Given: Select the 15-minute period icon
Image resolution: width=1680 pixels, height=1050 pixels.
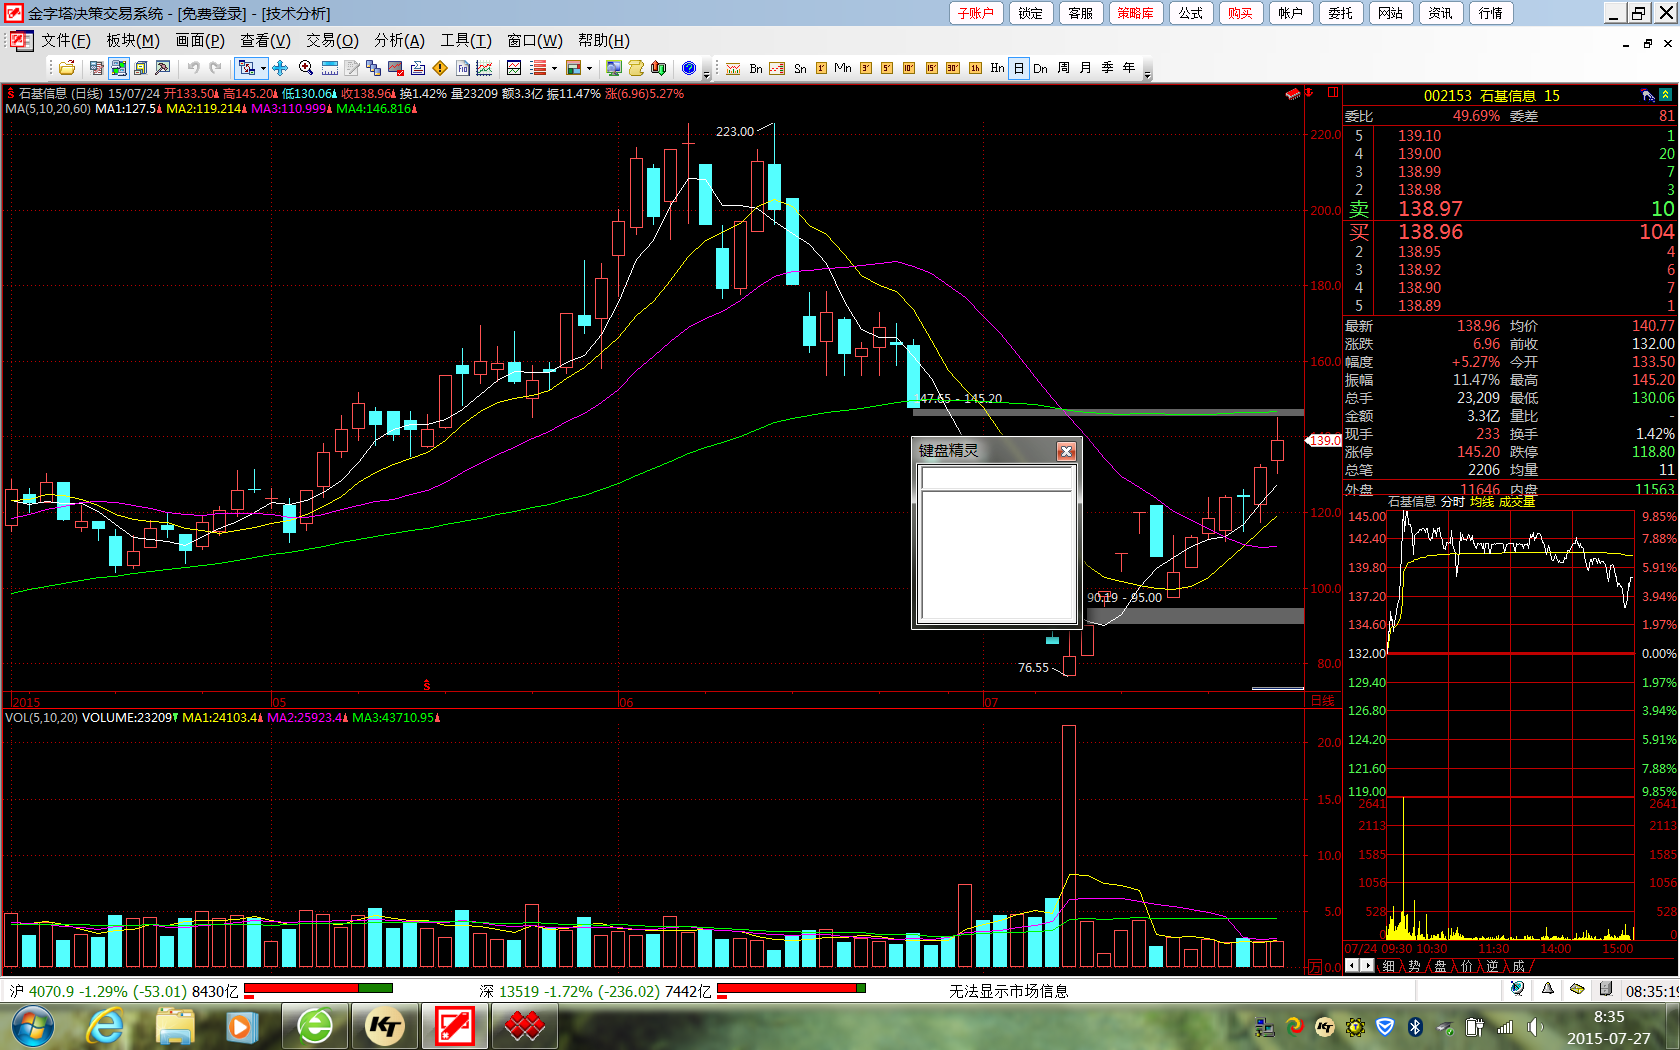Looking at the screenshot, I should click(x=932, y=68).
